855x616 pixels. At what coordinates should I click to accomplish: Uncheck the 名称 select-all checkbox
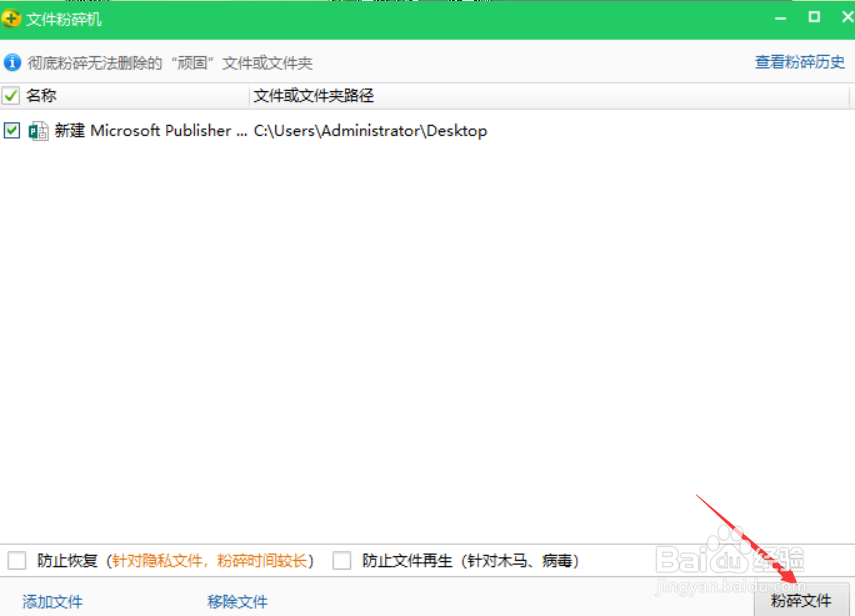coord(13,95)
